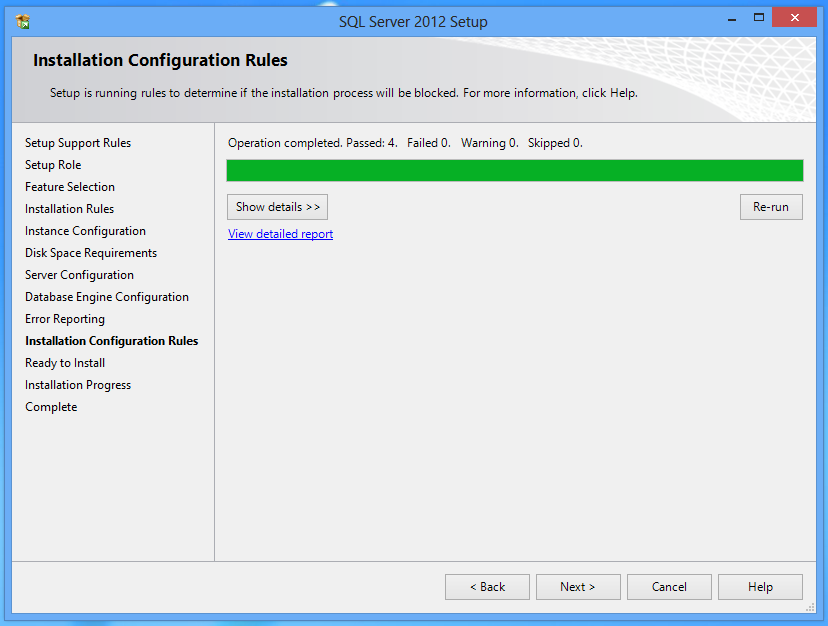The width and height of the screenshot is (828, 626).
Task: Expand results with Show details button
Action: (x=277, y=207)
